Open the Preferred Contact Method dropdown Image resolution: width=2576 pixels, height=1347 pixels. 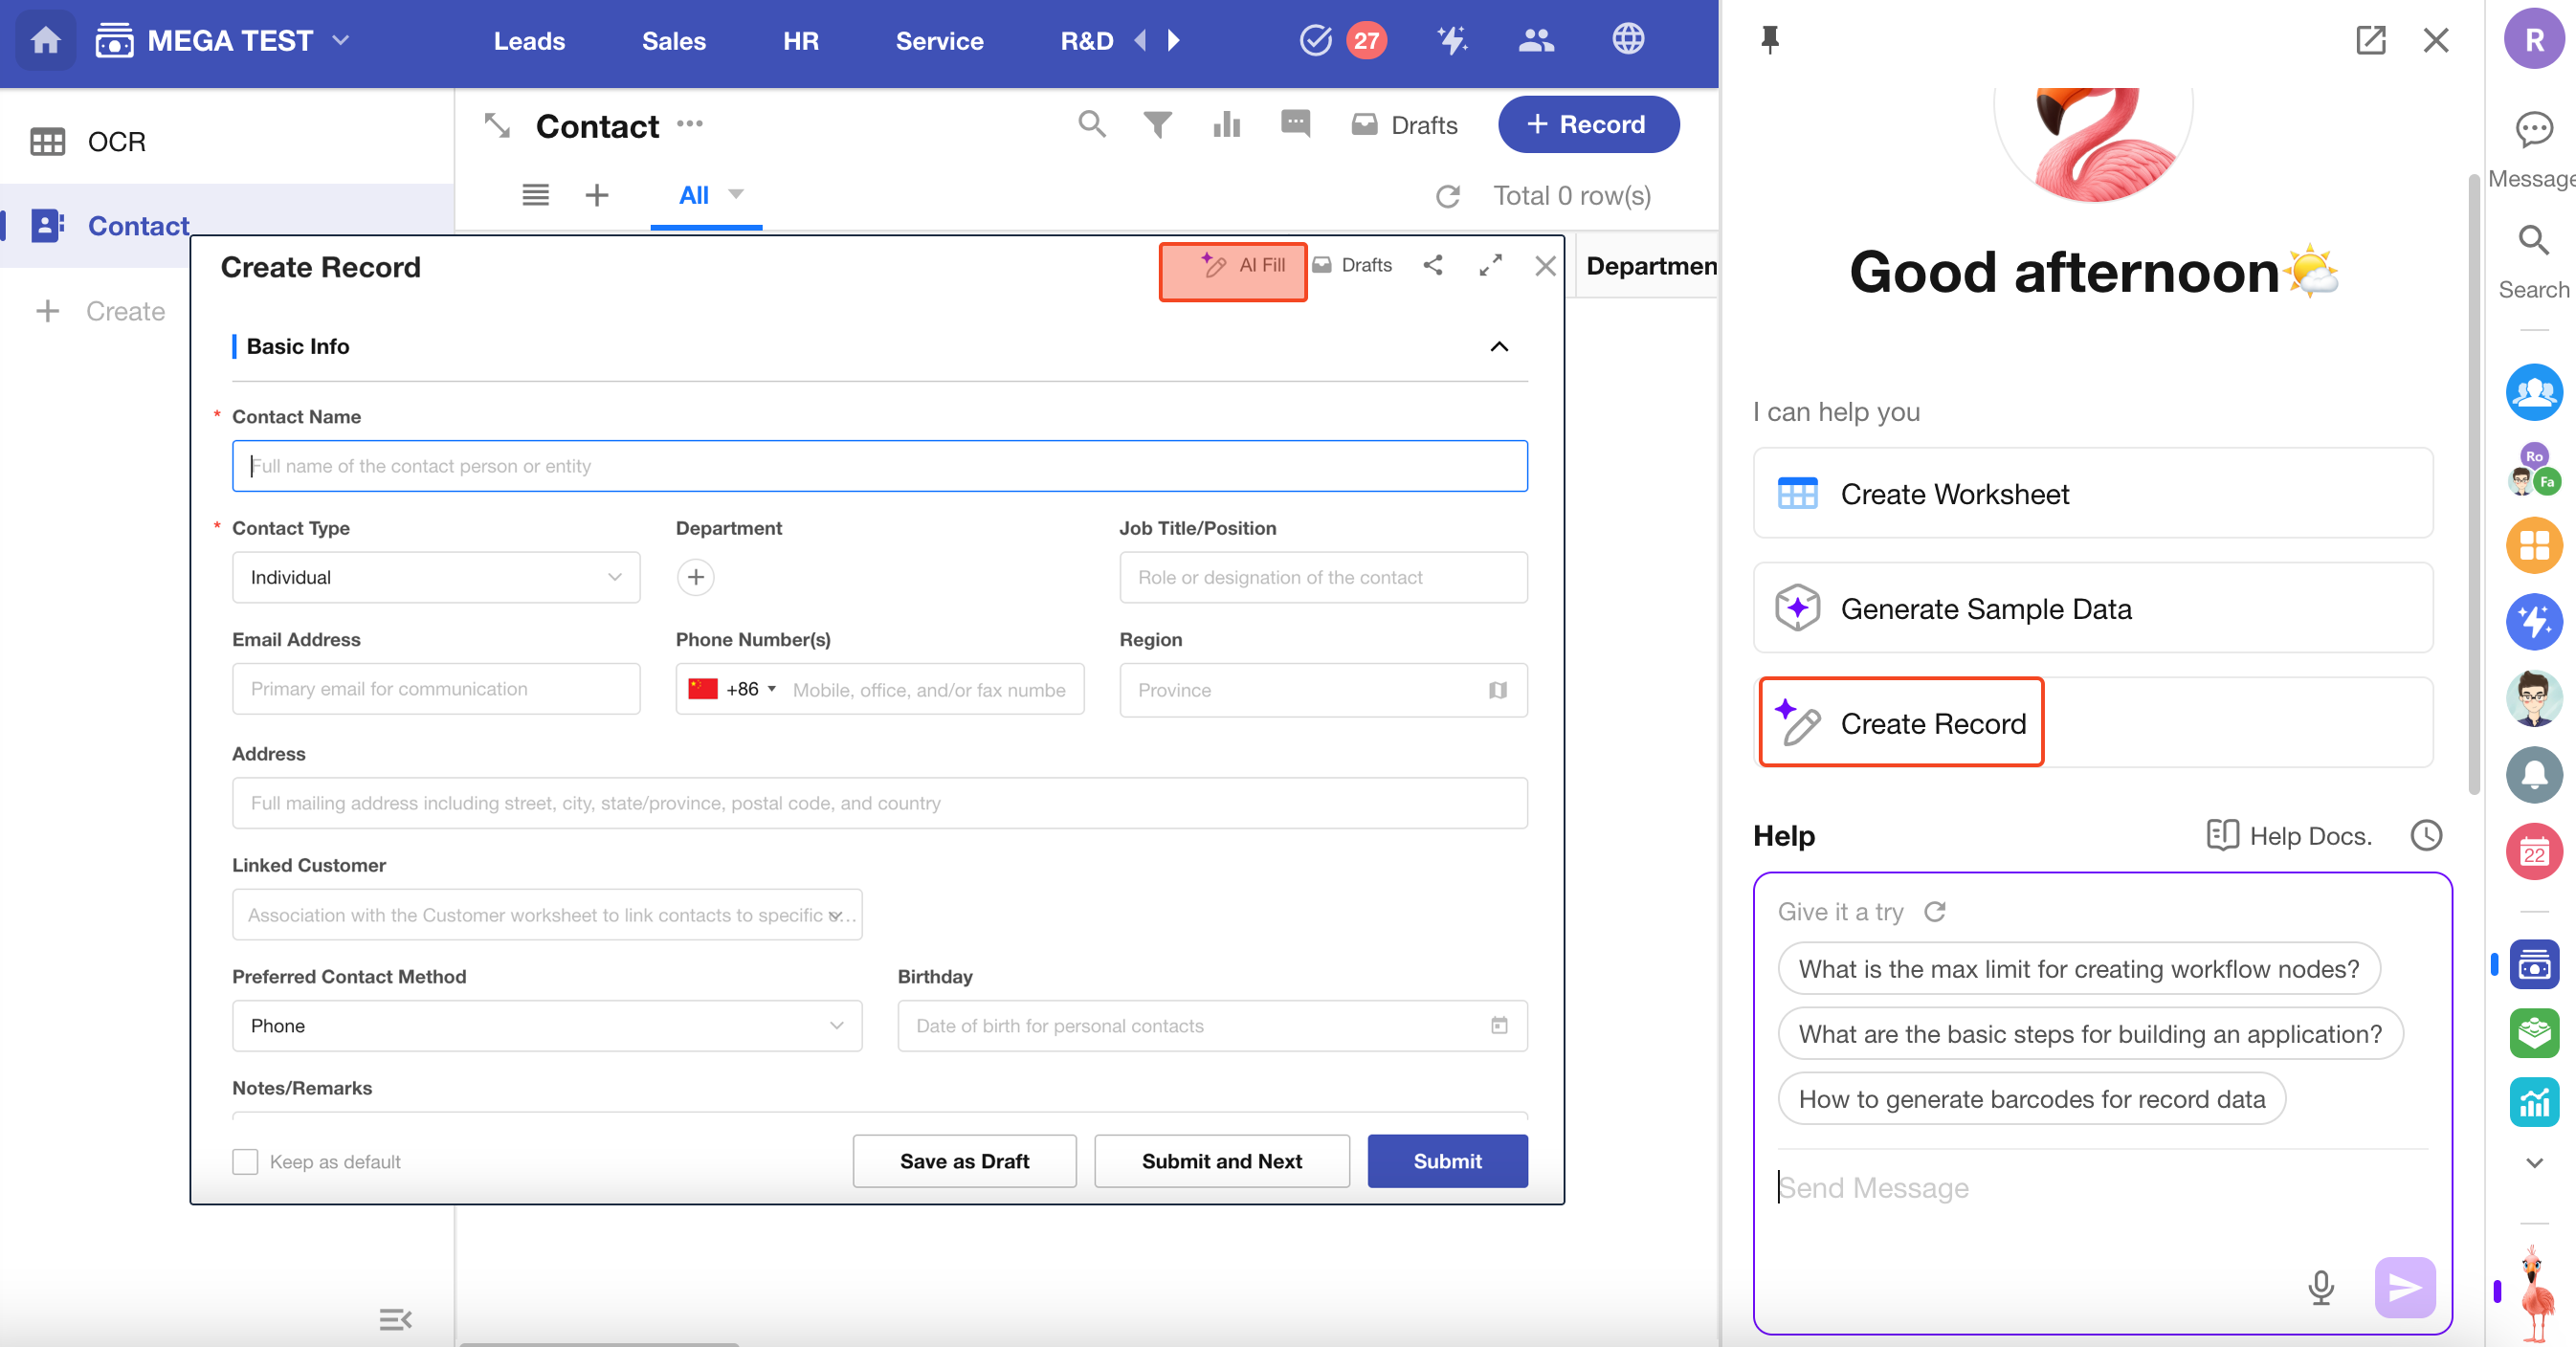point(547,1025)
